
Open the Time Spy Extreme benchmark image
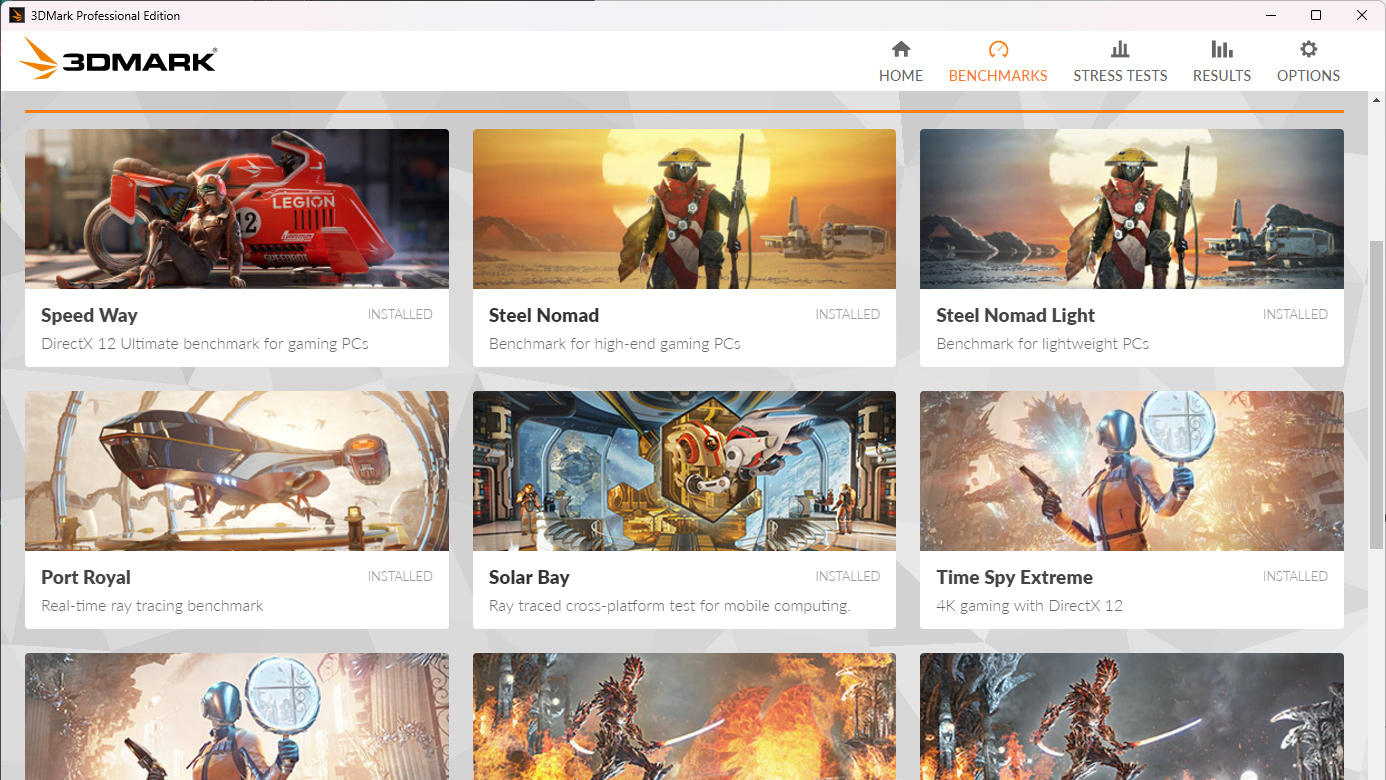point(1132,471)
